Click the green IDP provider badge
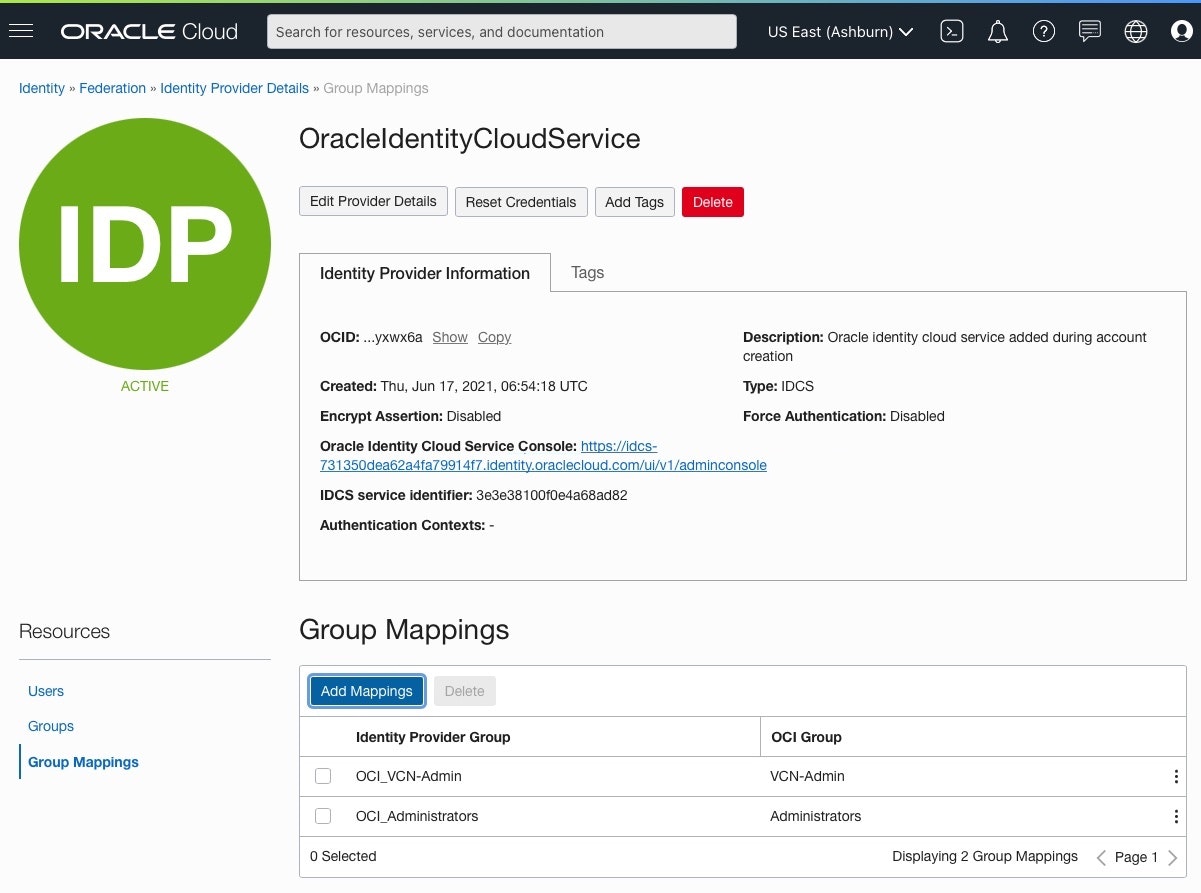 click(145, 243)
